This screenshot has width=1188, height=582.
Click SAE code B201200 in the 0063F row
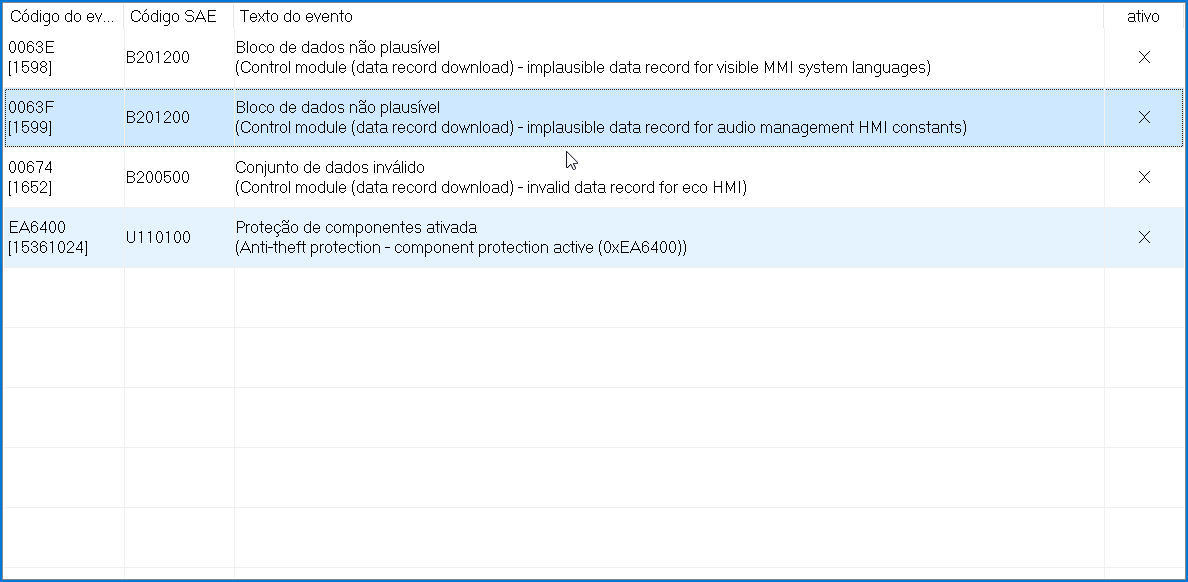click(158, 118)
